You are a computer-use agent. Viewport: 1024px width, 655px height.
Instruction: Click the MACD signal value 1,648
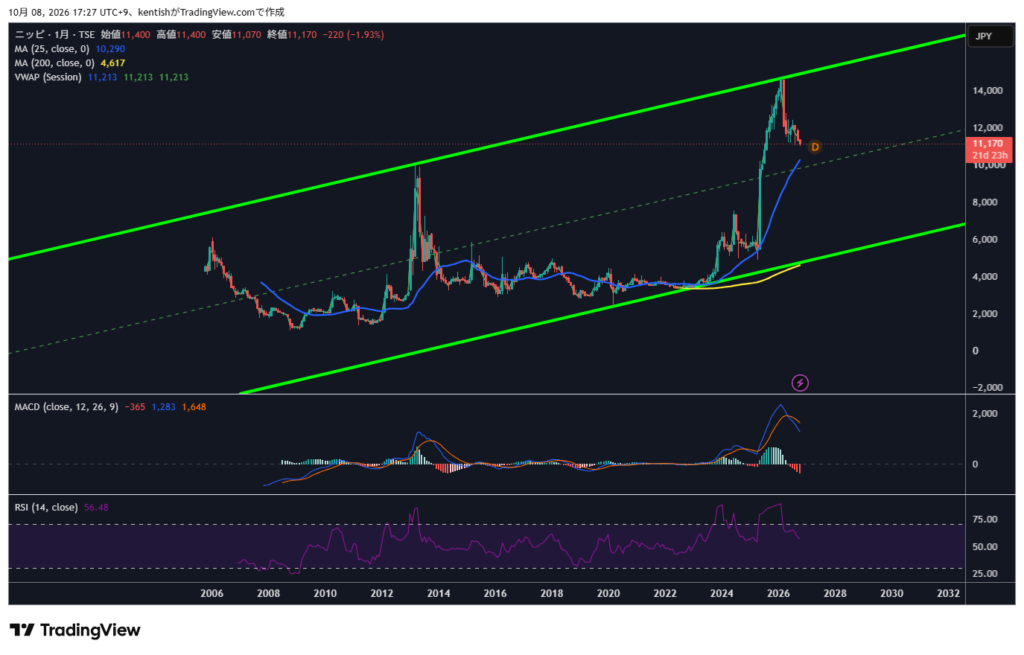(194, 407)
